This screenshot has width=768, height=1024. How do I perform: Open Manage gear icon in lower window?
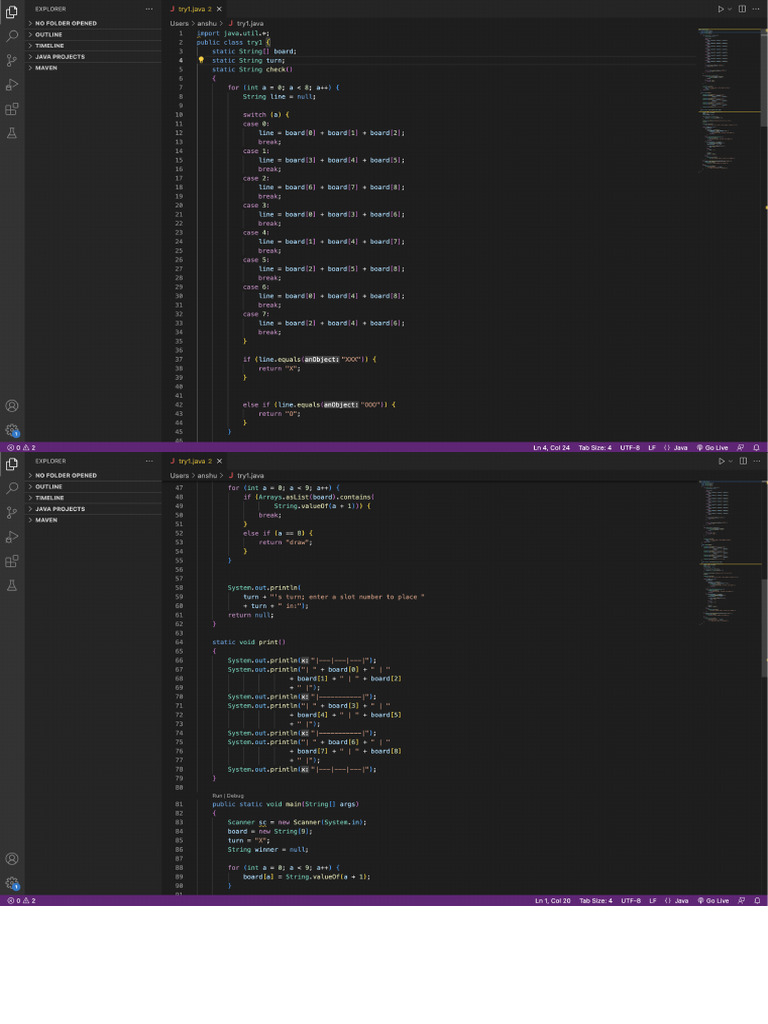[x=12, y=883]
